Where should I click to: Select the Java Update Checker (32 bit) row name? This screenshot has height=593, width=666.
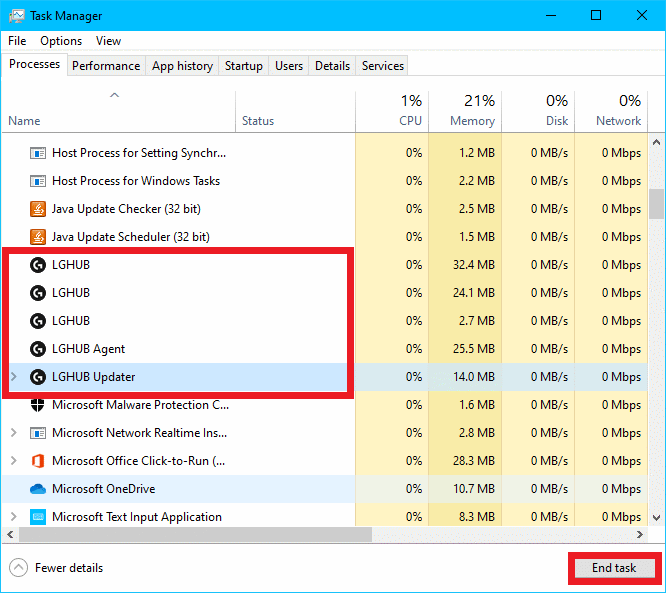(x=126, y=209)
